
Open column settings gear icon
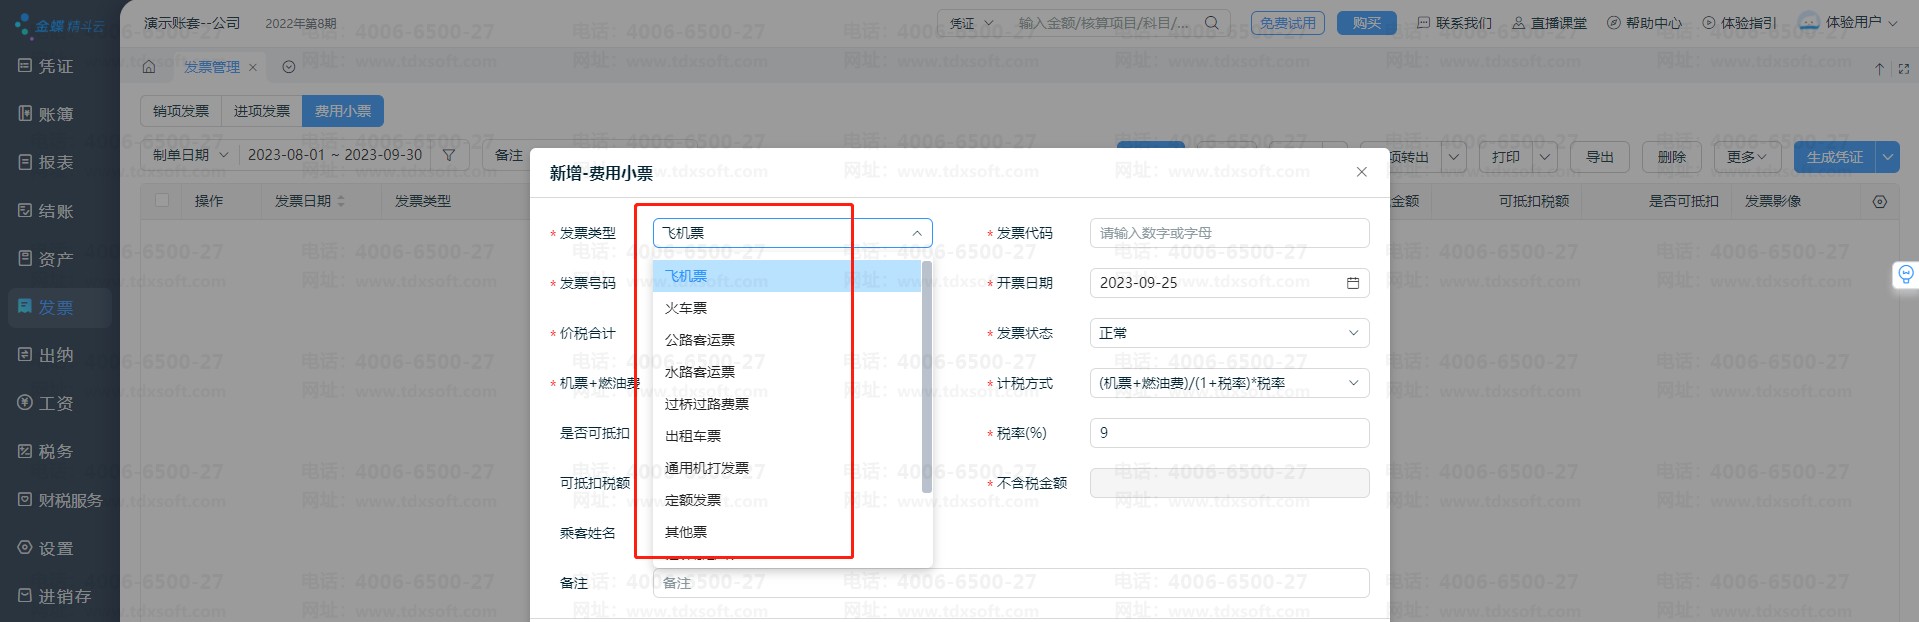(1879, 201)
